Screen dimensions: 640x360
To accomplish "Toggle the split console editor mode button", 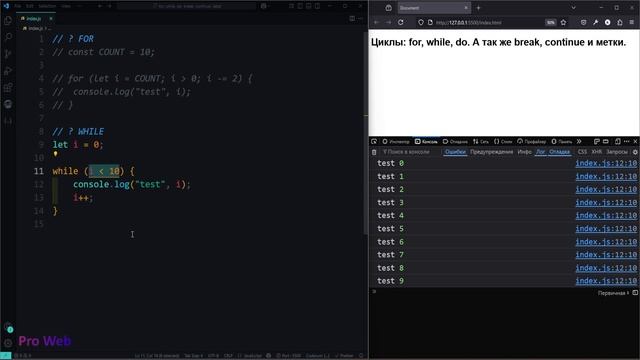I will coord(635,293).
